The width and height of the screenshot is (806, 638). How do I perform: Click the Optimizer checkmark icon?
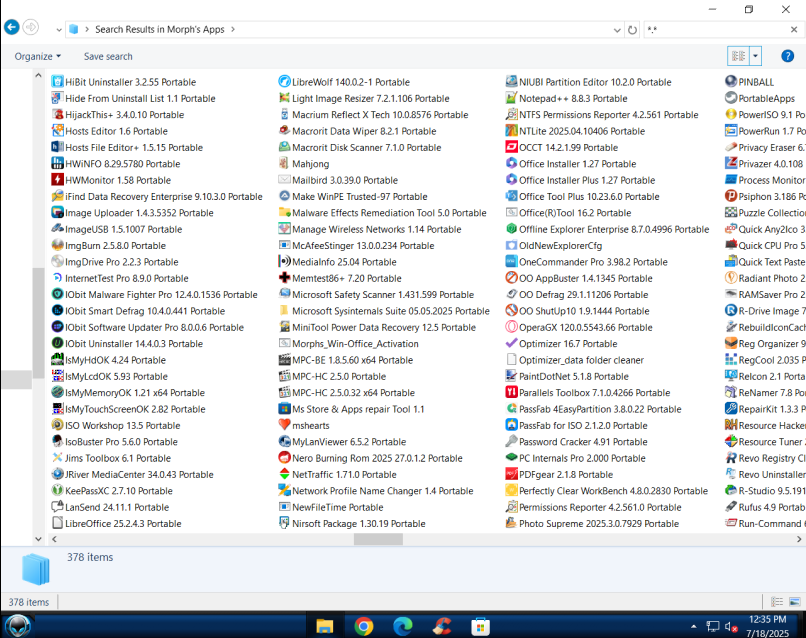pyautogui.click(x=511, y=343)
